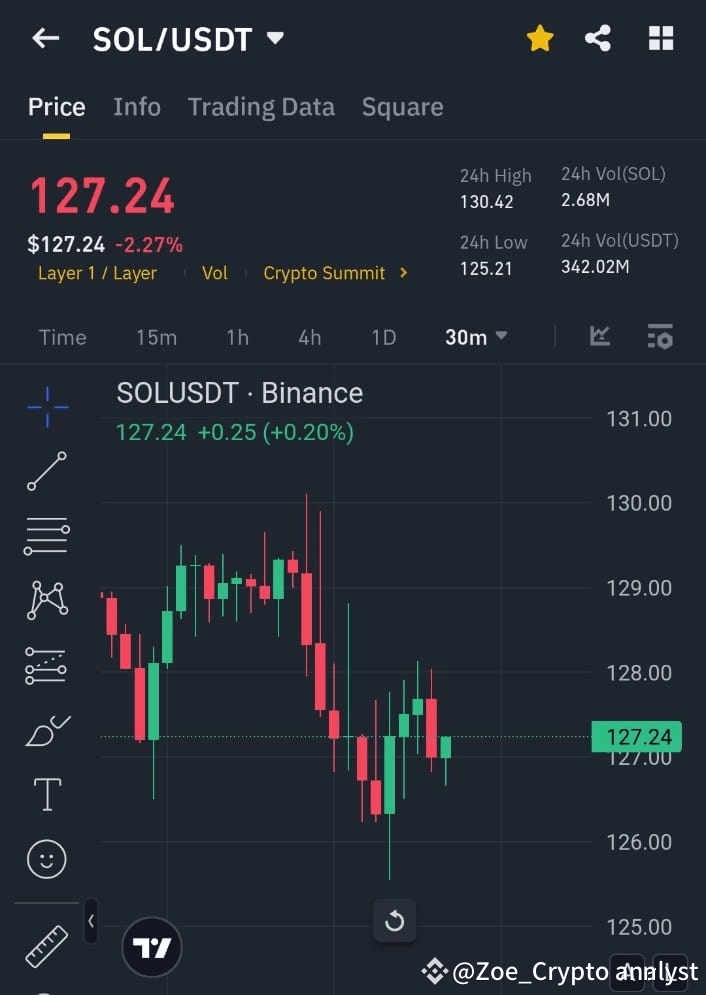
Task: Open the SOL/USDT pair selector
Action: click(189, 38)
